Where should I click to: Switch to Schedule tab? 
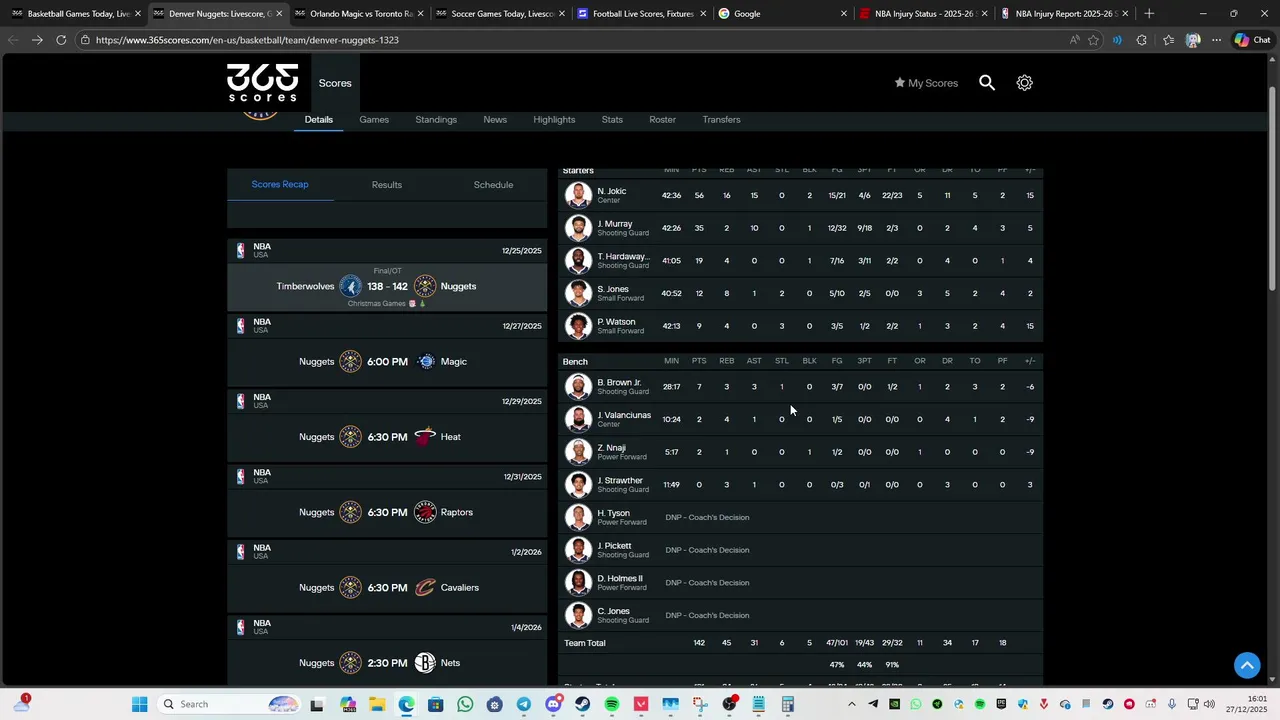[493, 185]
